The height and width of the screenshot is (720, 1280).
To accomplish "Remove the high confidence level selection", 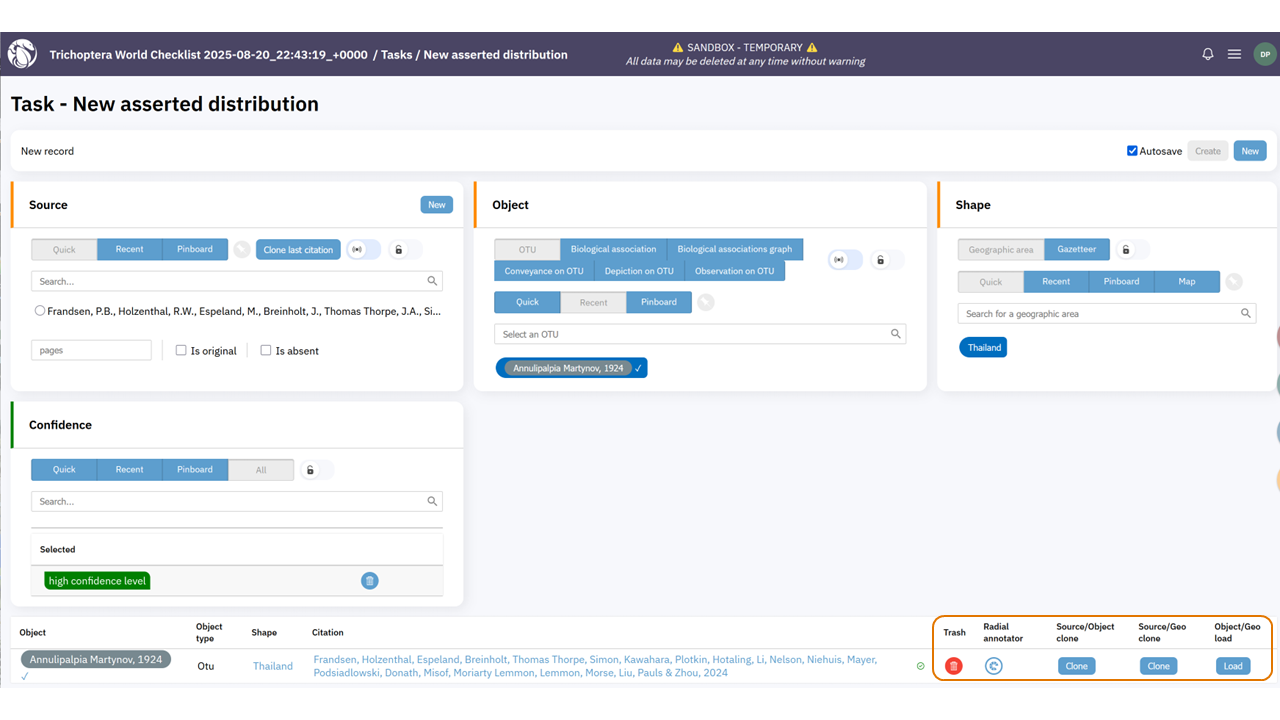I will [x=369, y=581].
